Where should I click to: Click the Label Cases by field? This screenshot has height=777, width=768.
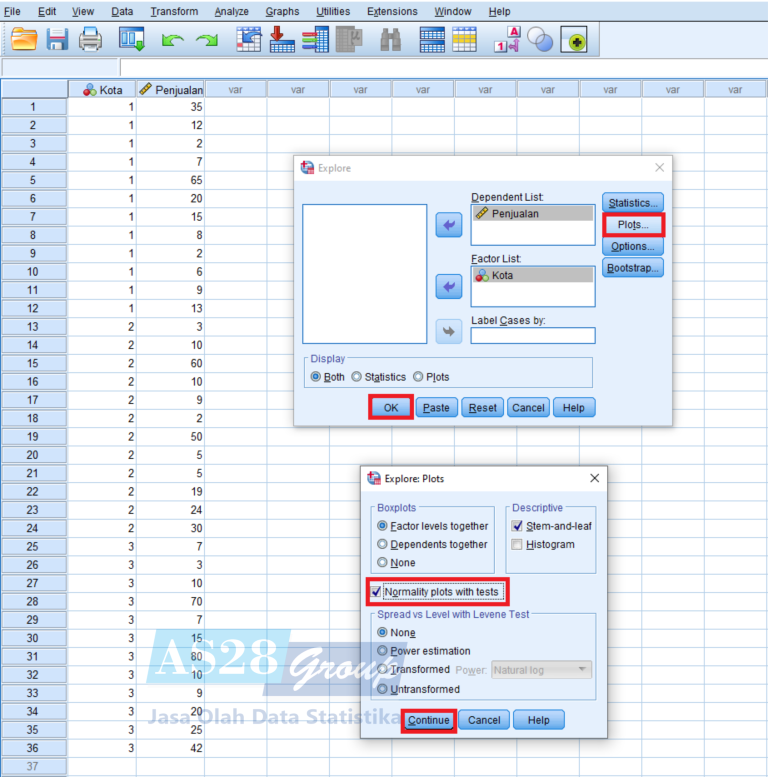click(x=532, y=336)
